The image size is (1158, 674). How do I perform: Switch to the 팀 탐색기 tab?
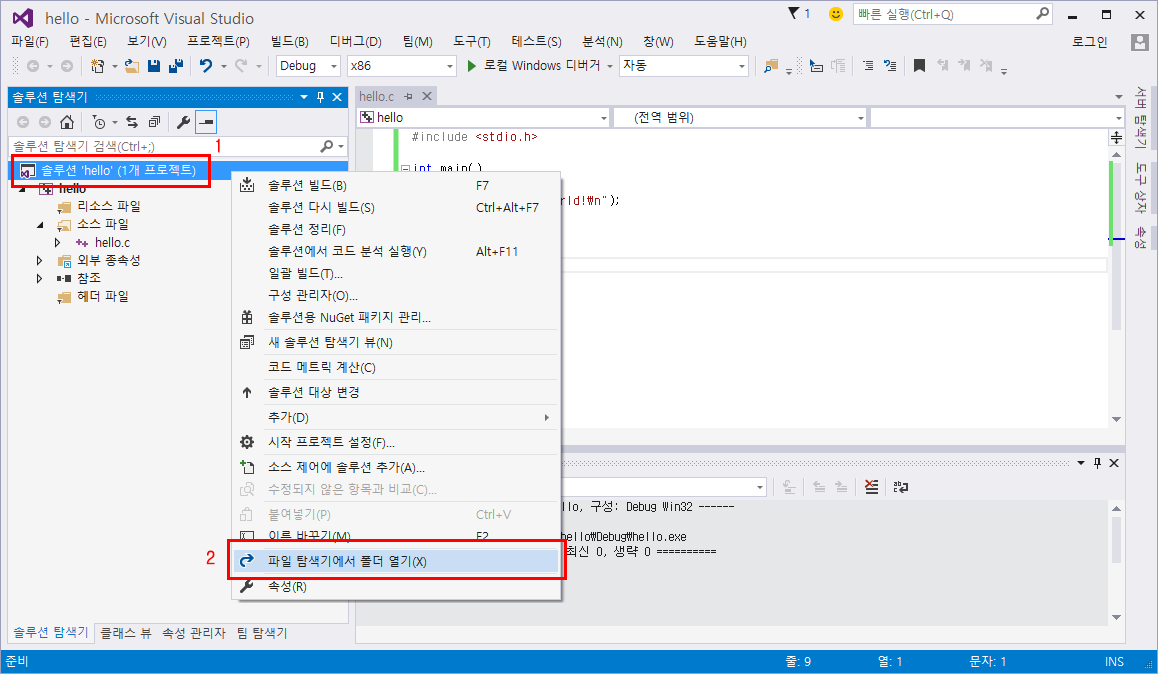pos(262,633)
